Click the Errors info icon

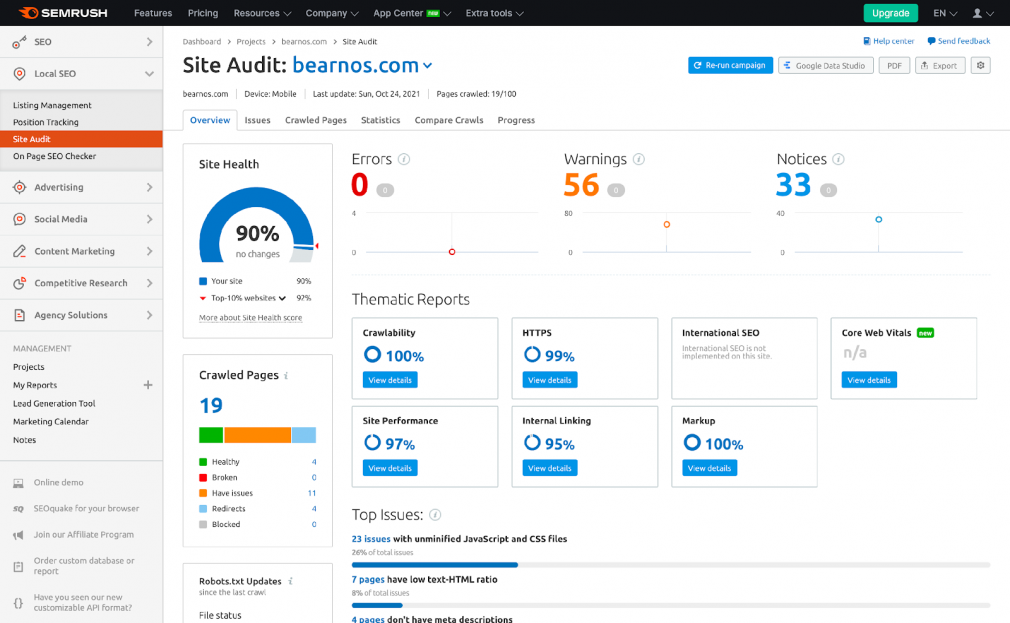[x=404, y=159]
